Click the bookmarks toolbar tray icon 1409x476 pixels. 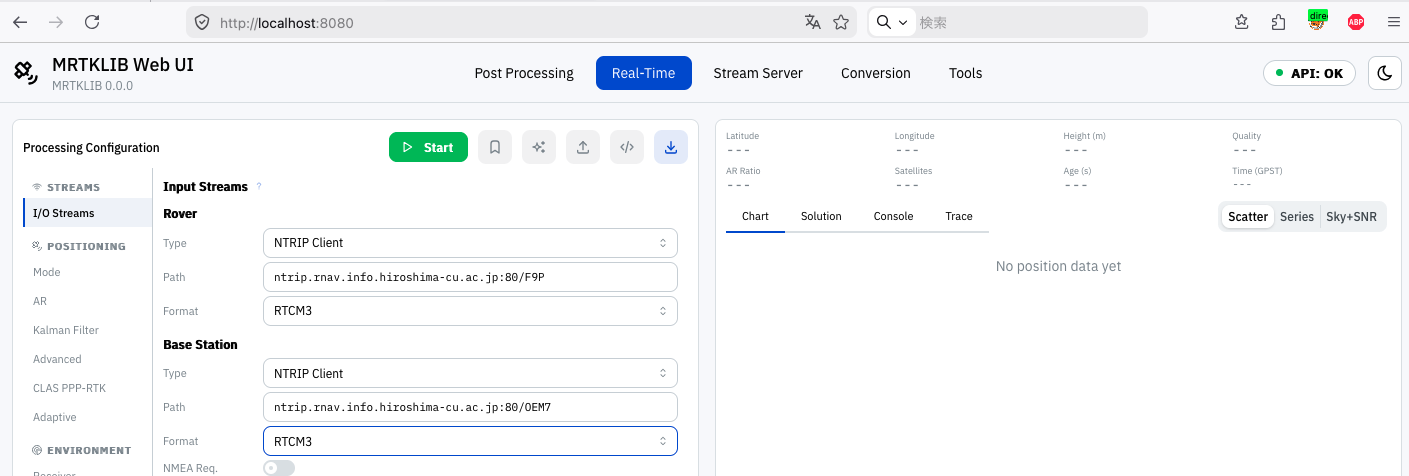coord(1242,22)
